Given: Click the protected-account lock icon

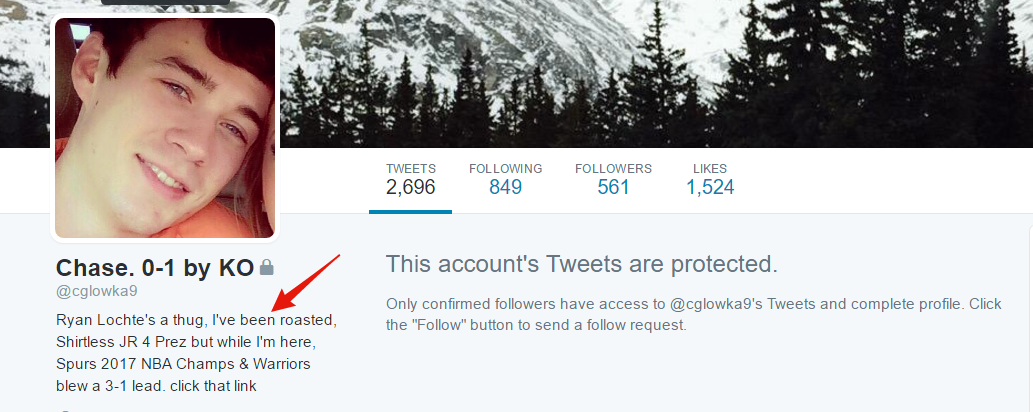Looking at the screenshot, I should click(x=266, y=268).
